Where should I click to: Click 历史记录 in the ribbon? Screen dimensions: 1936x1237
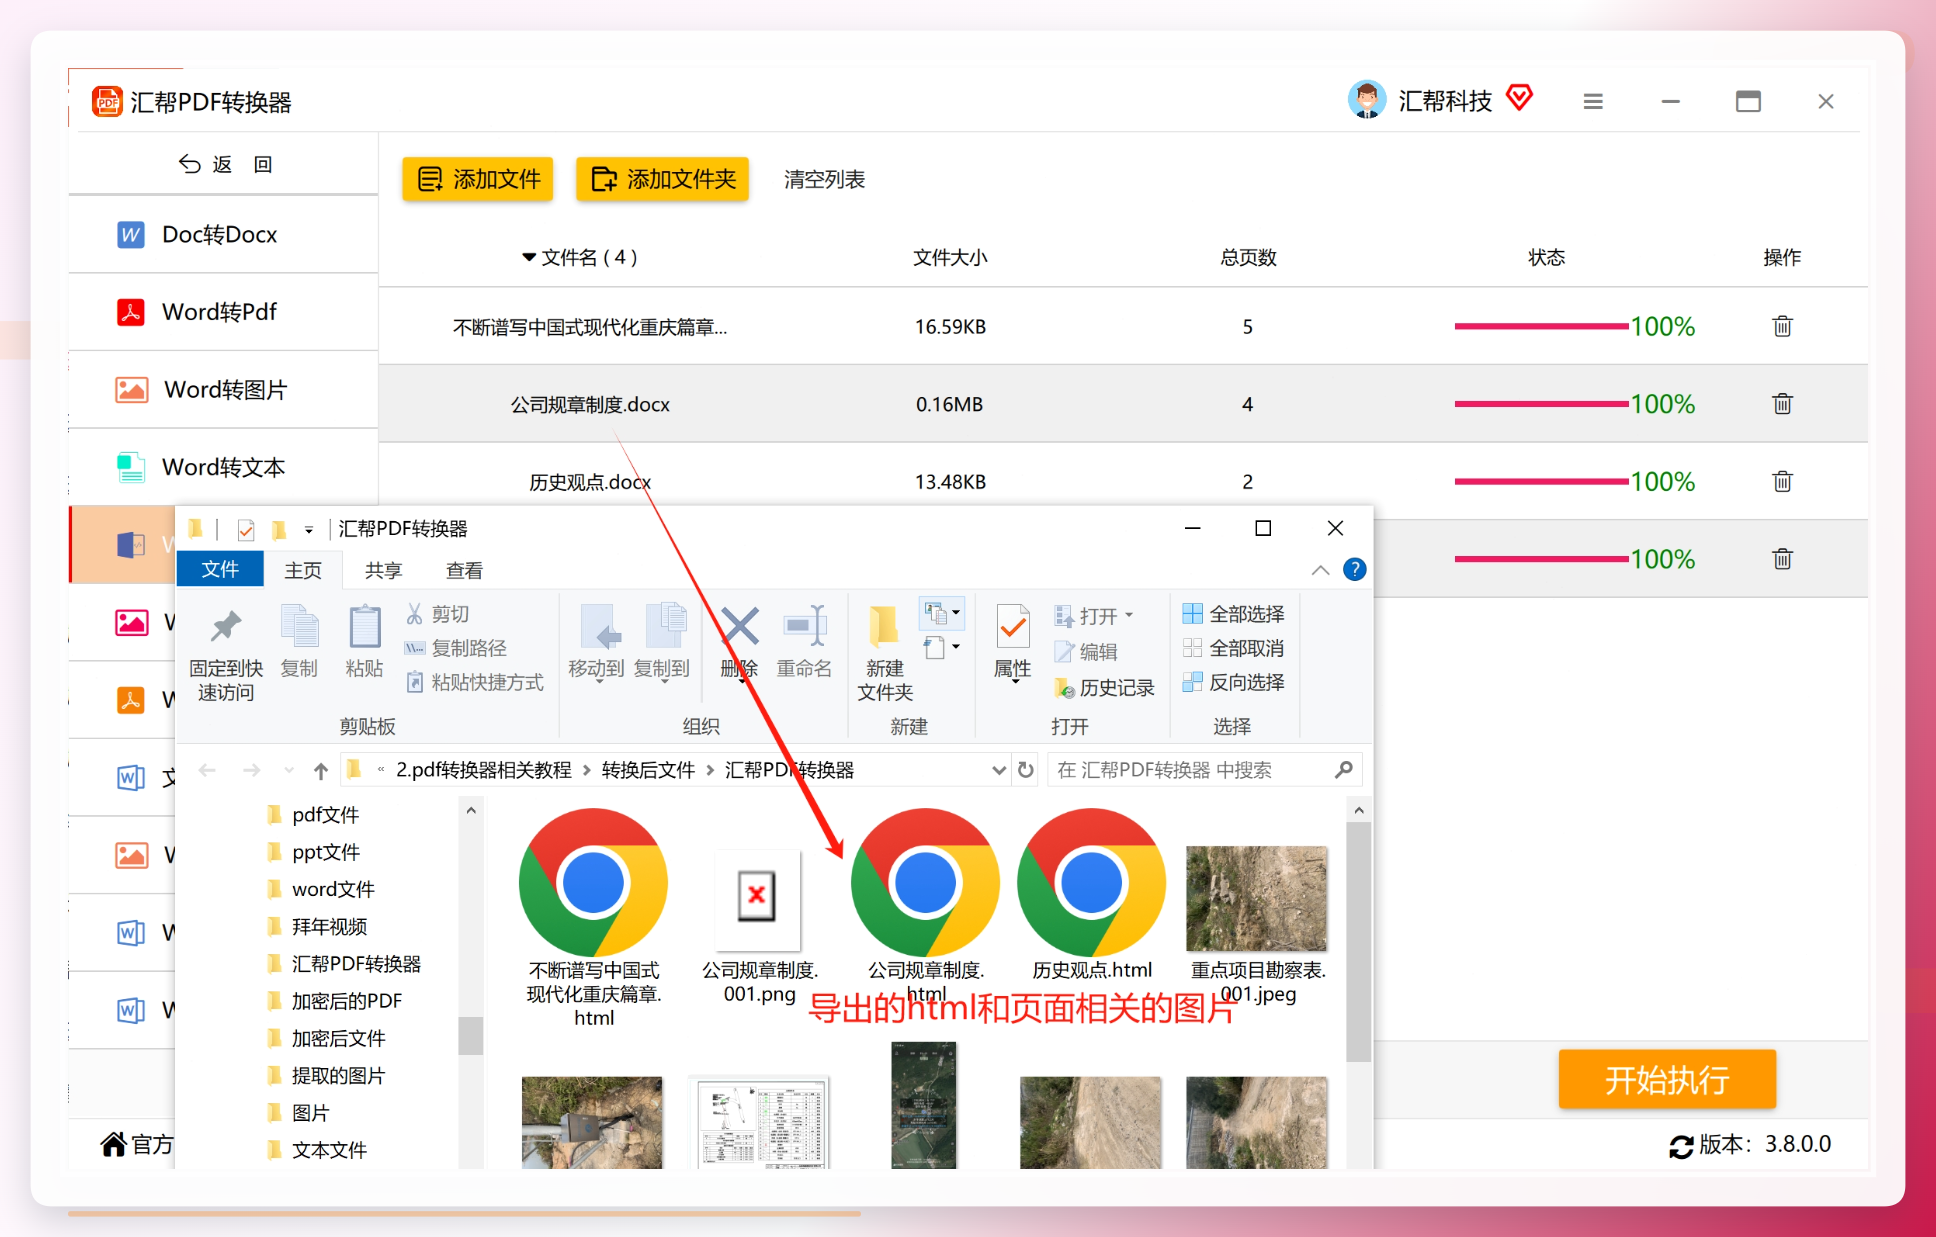point(1104,688)
